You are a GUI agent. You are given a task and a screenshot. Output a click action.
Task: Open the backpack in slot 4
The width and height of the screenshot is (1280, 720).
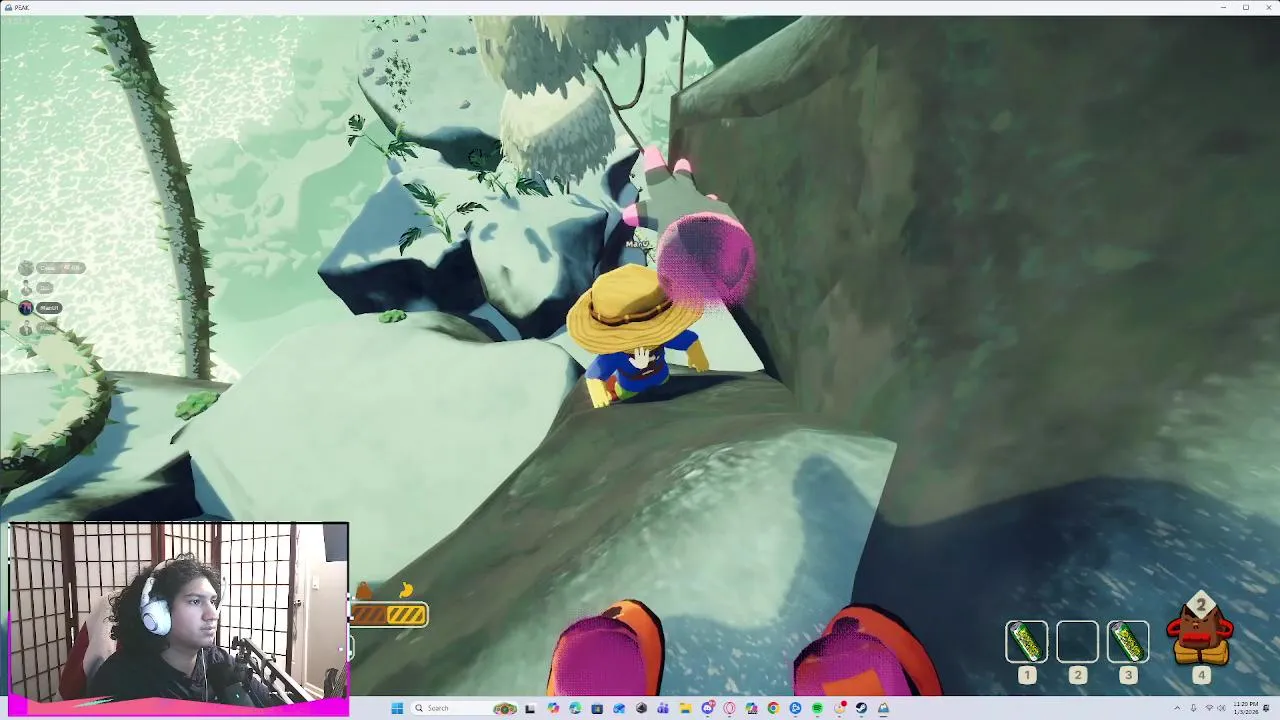[1201, 632]
